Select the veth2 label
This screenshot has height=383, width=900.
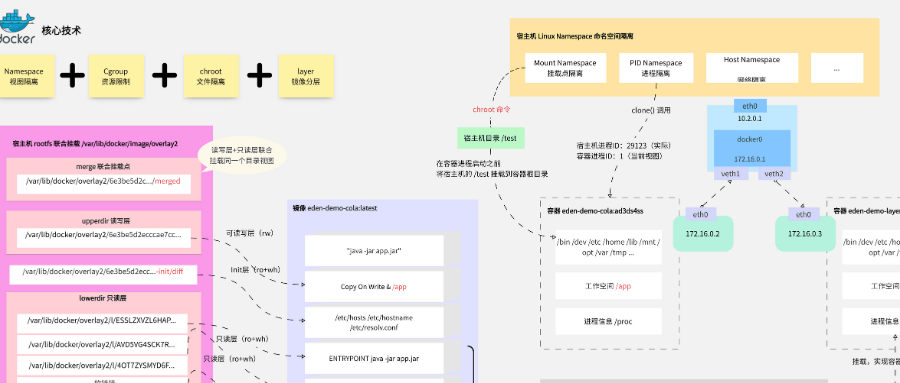tap(774, 173)
